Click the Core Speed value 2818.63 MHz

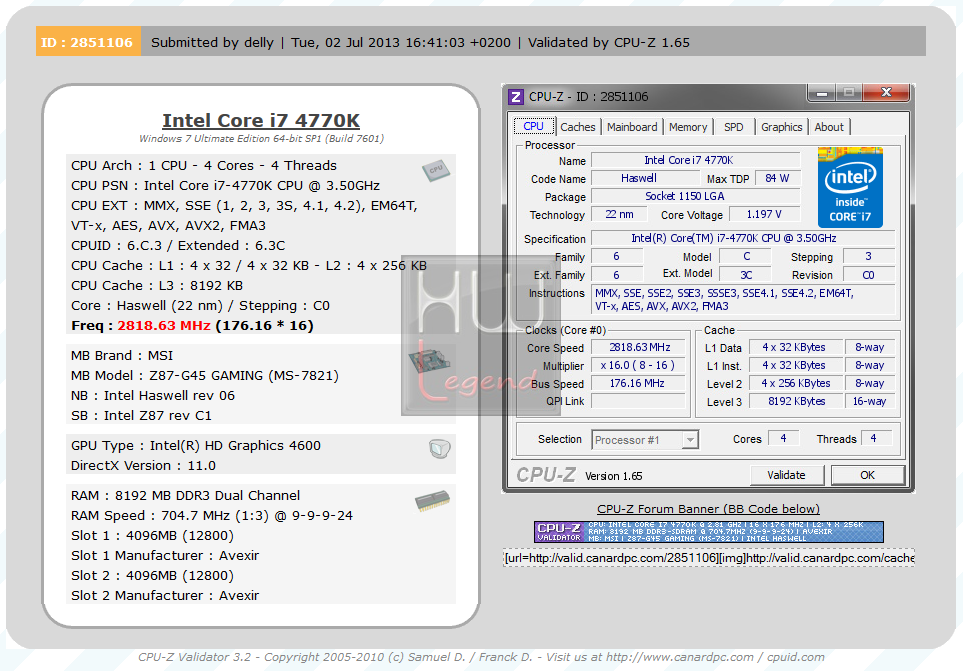[639, 347]
